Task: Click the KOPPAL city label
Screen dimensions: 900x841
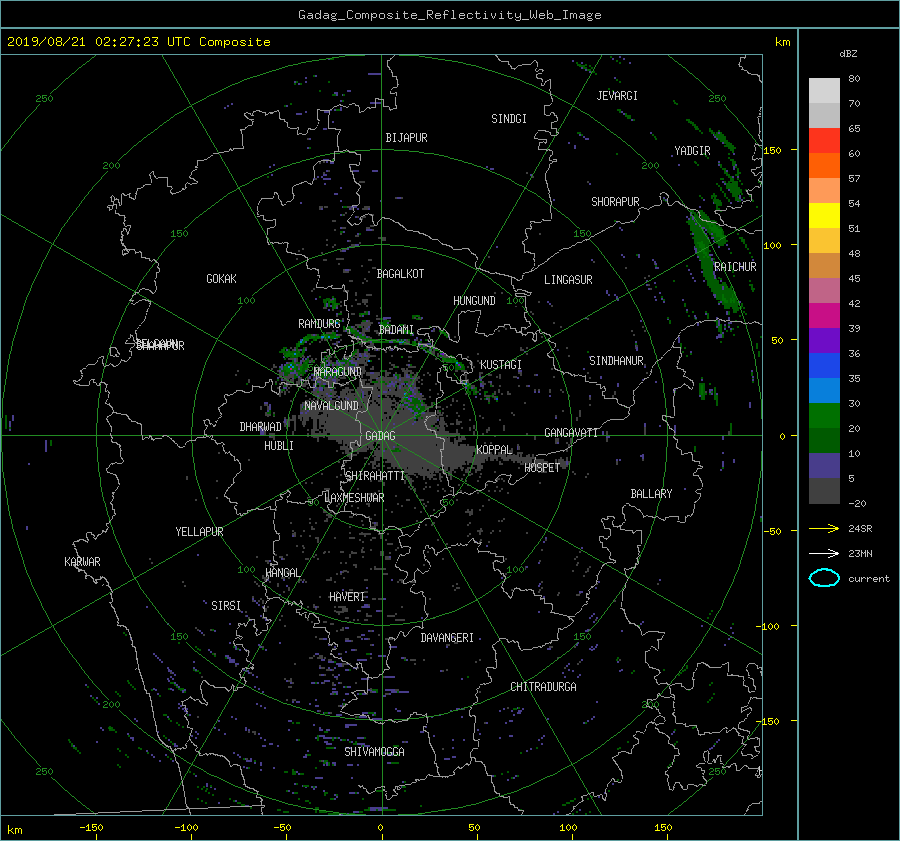Action: (x=494, y=450)
